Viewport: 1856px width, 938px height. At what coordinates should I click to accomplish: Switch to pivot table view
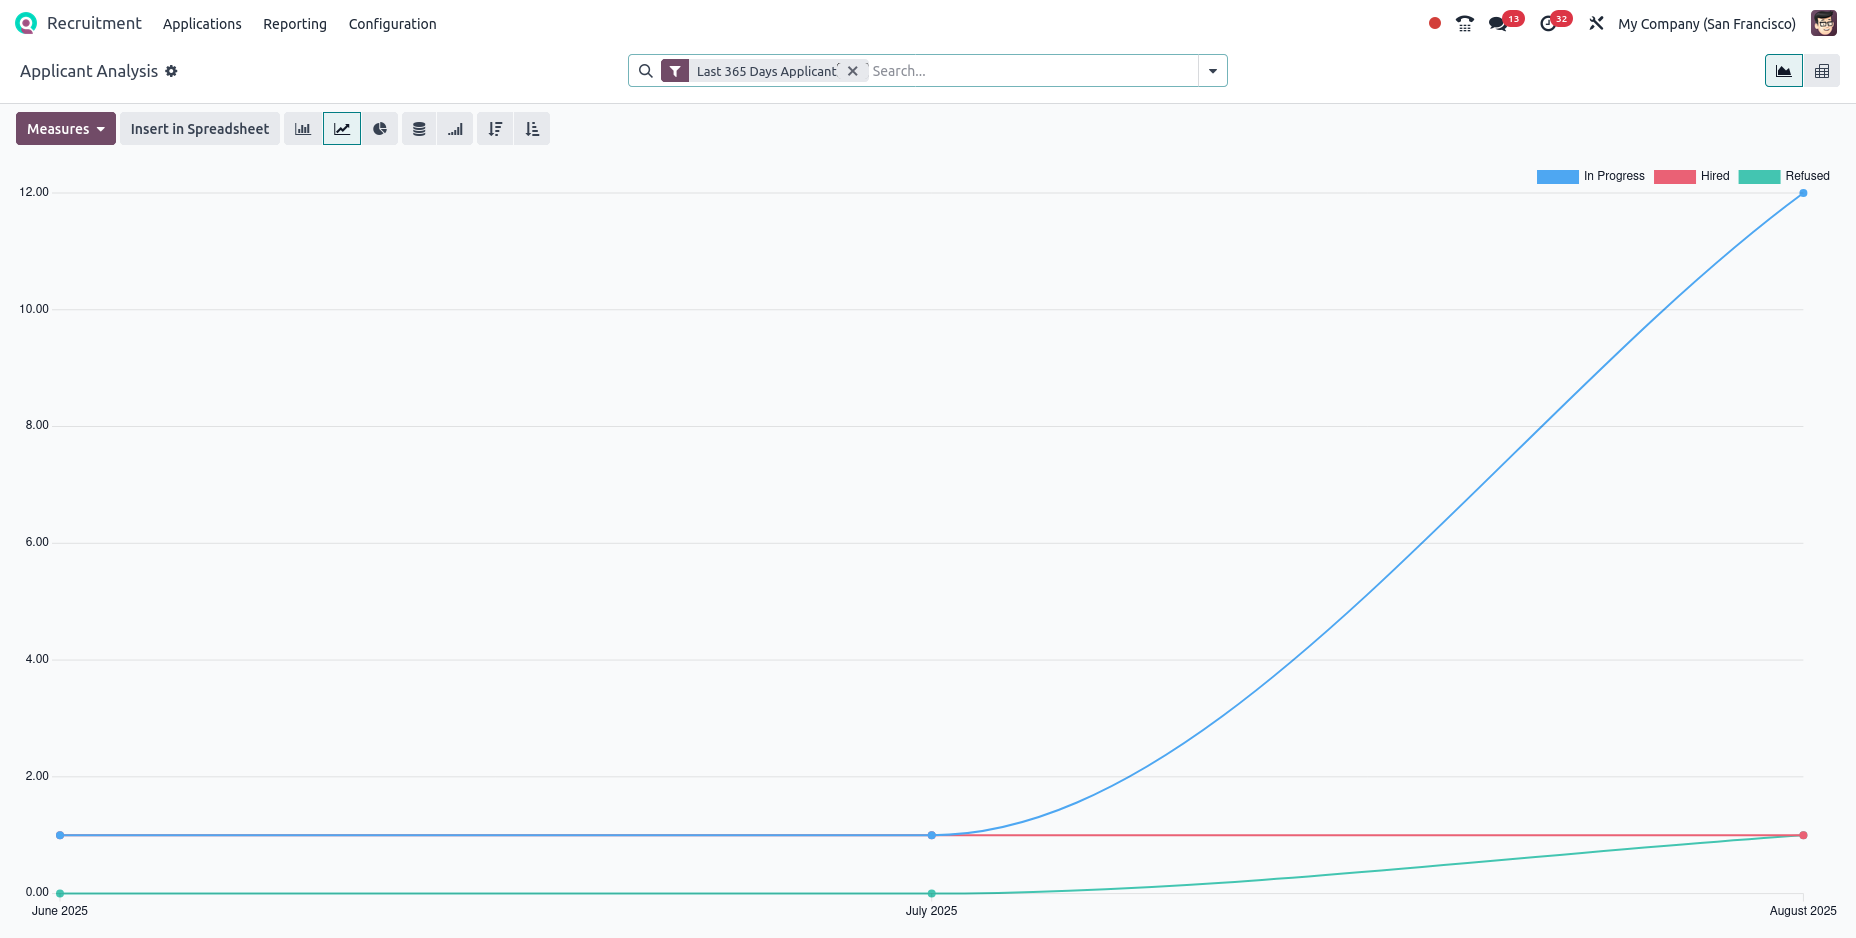(1822, 71)
